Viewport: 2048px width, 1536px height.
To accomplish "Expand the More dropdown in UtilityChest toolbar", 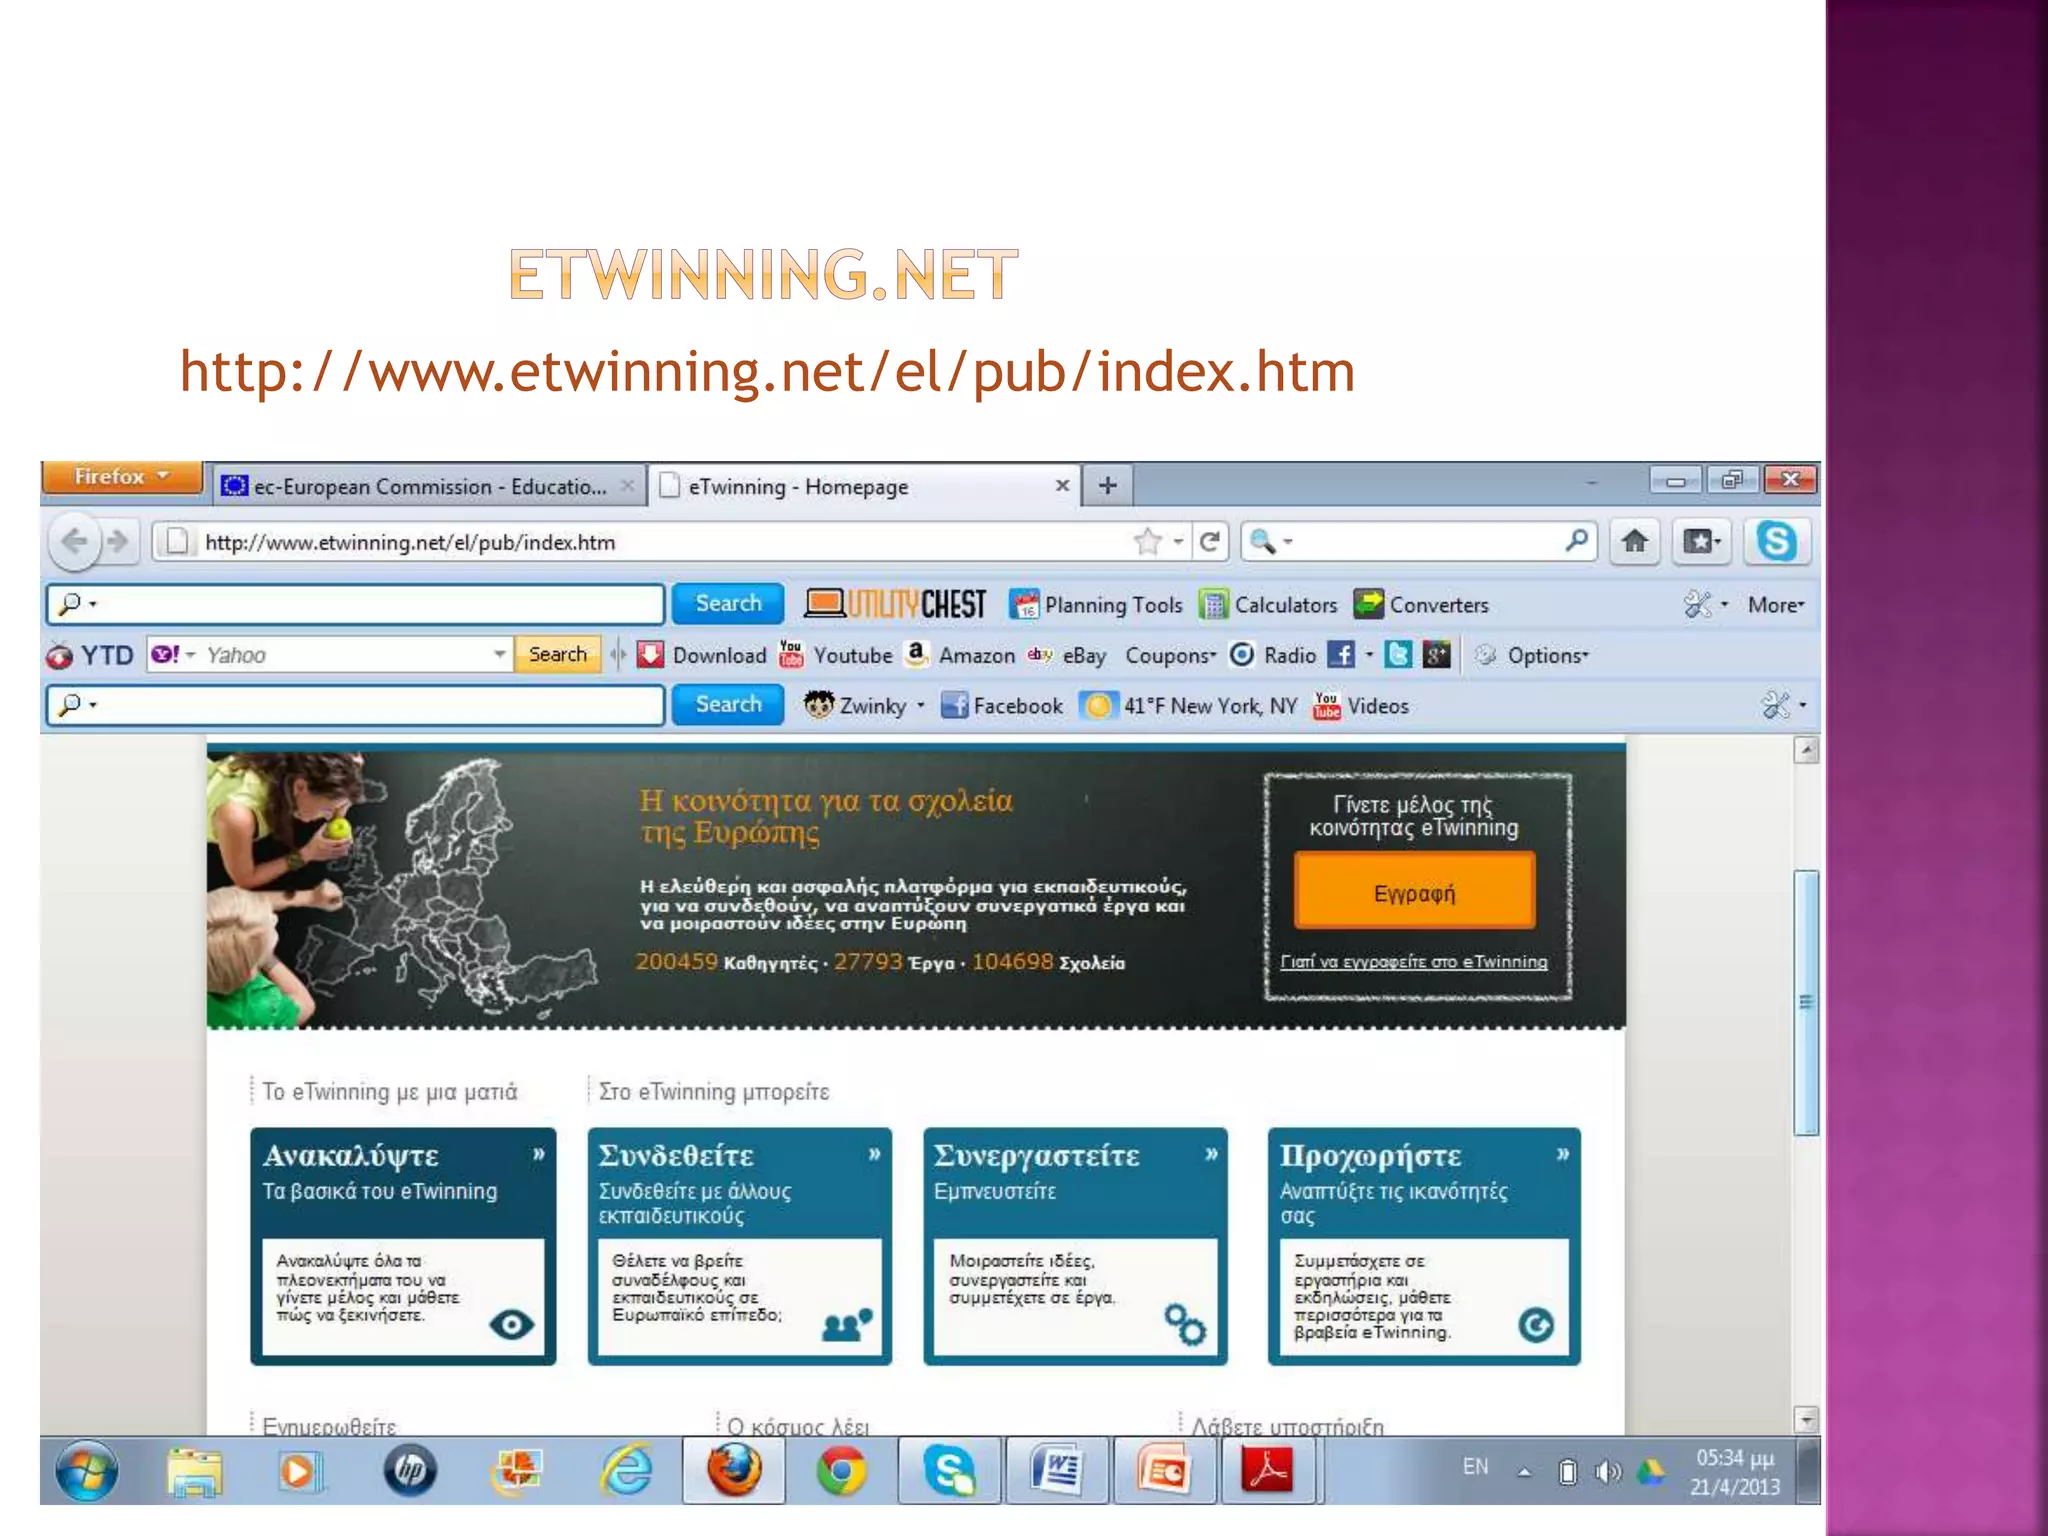I will pos(1776,604).
